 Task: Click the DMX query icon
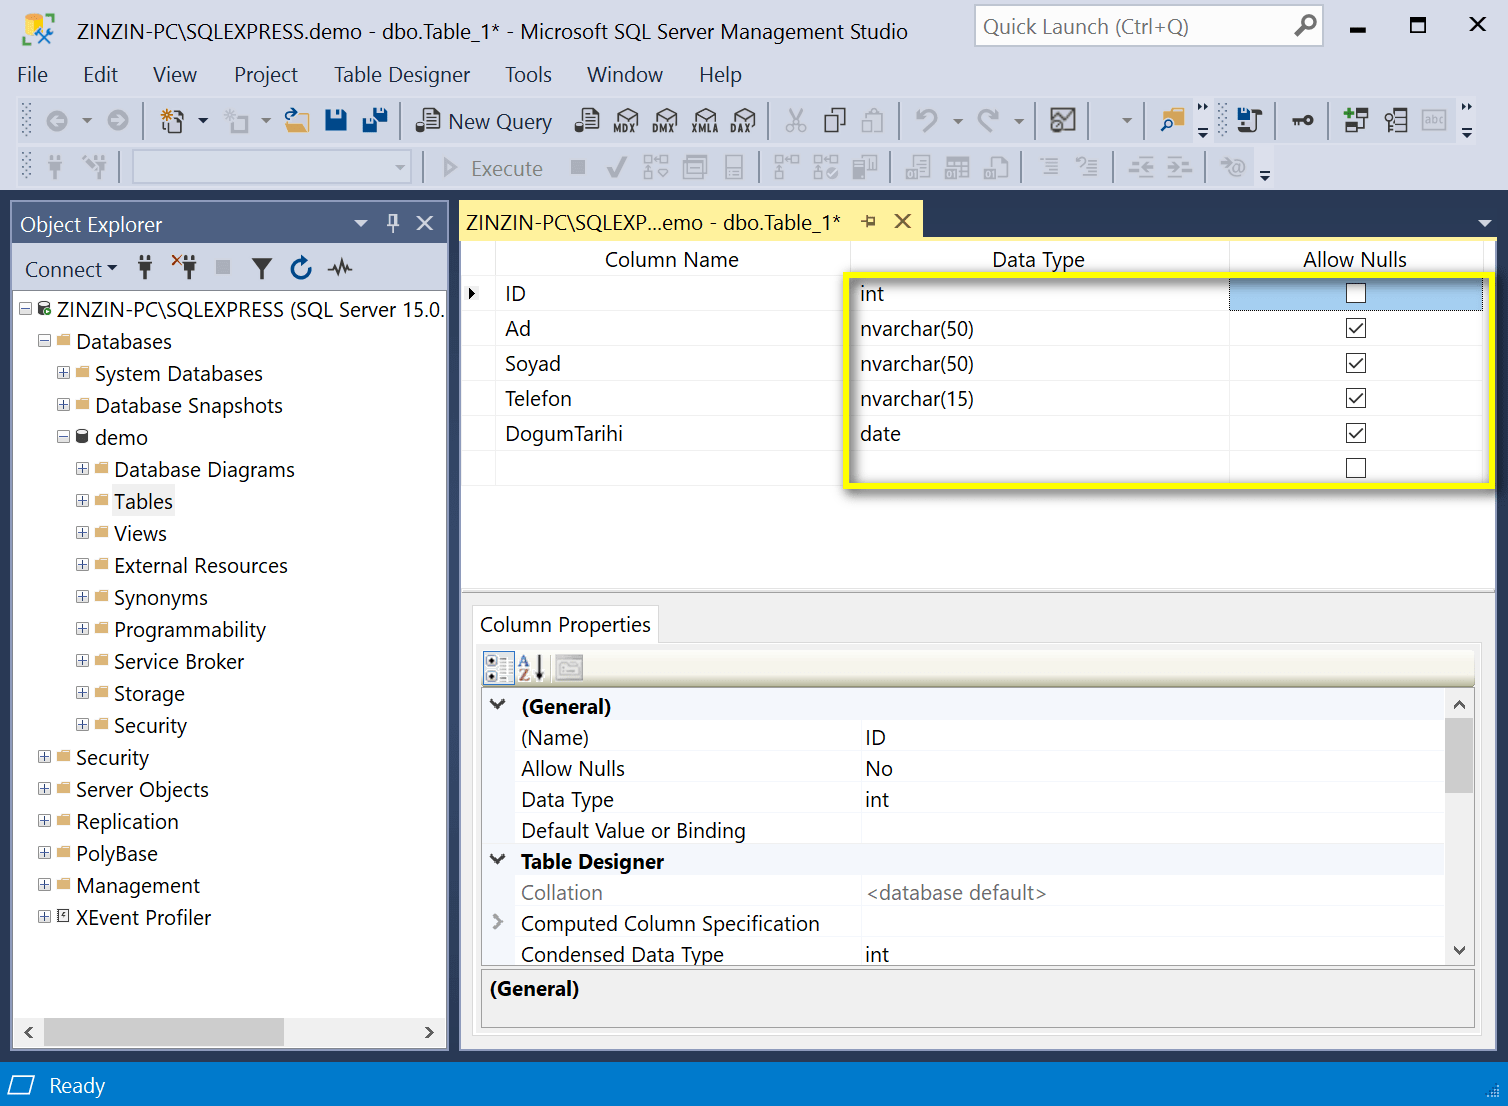point(665,121)
